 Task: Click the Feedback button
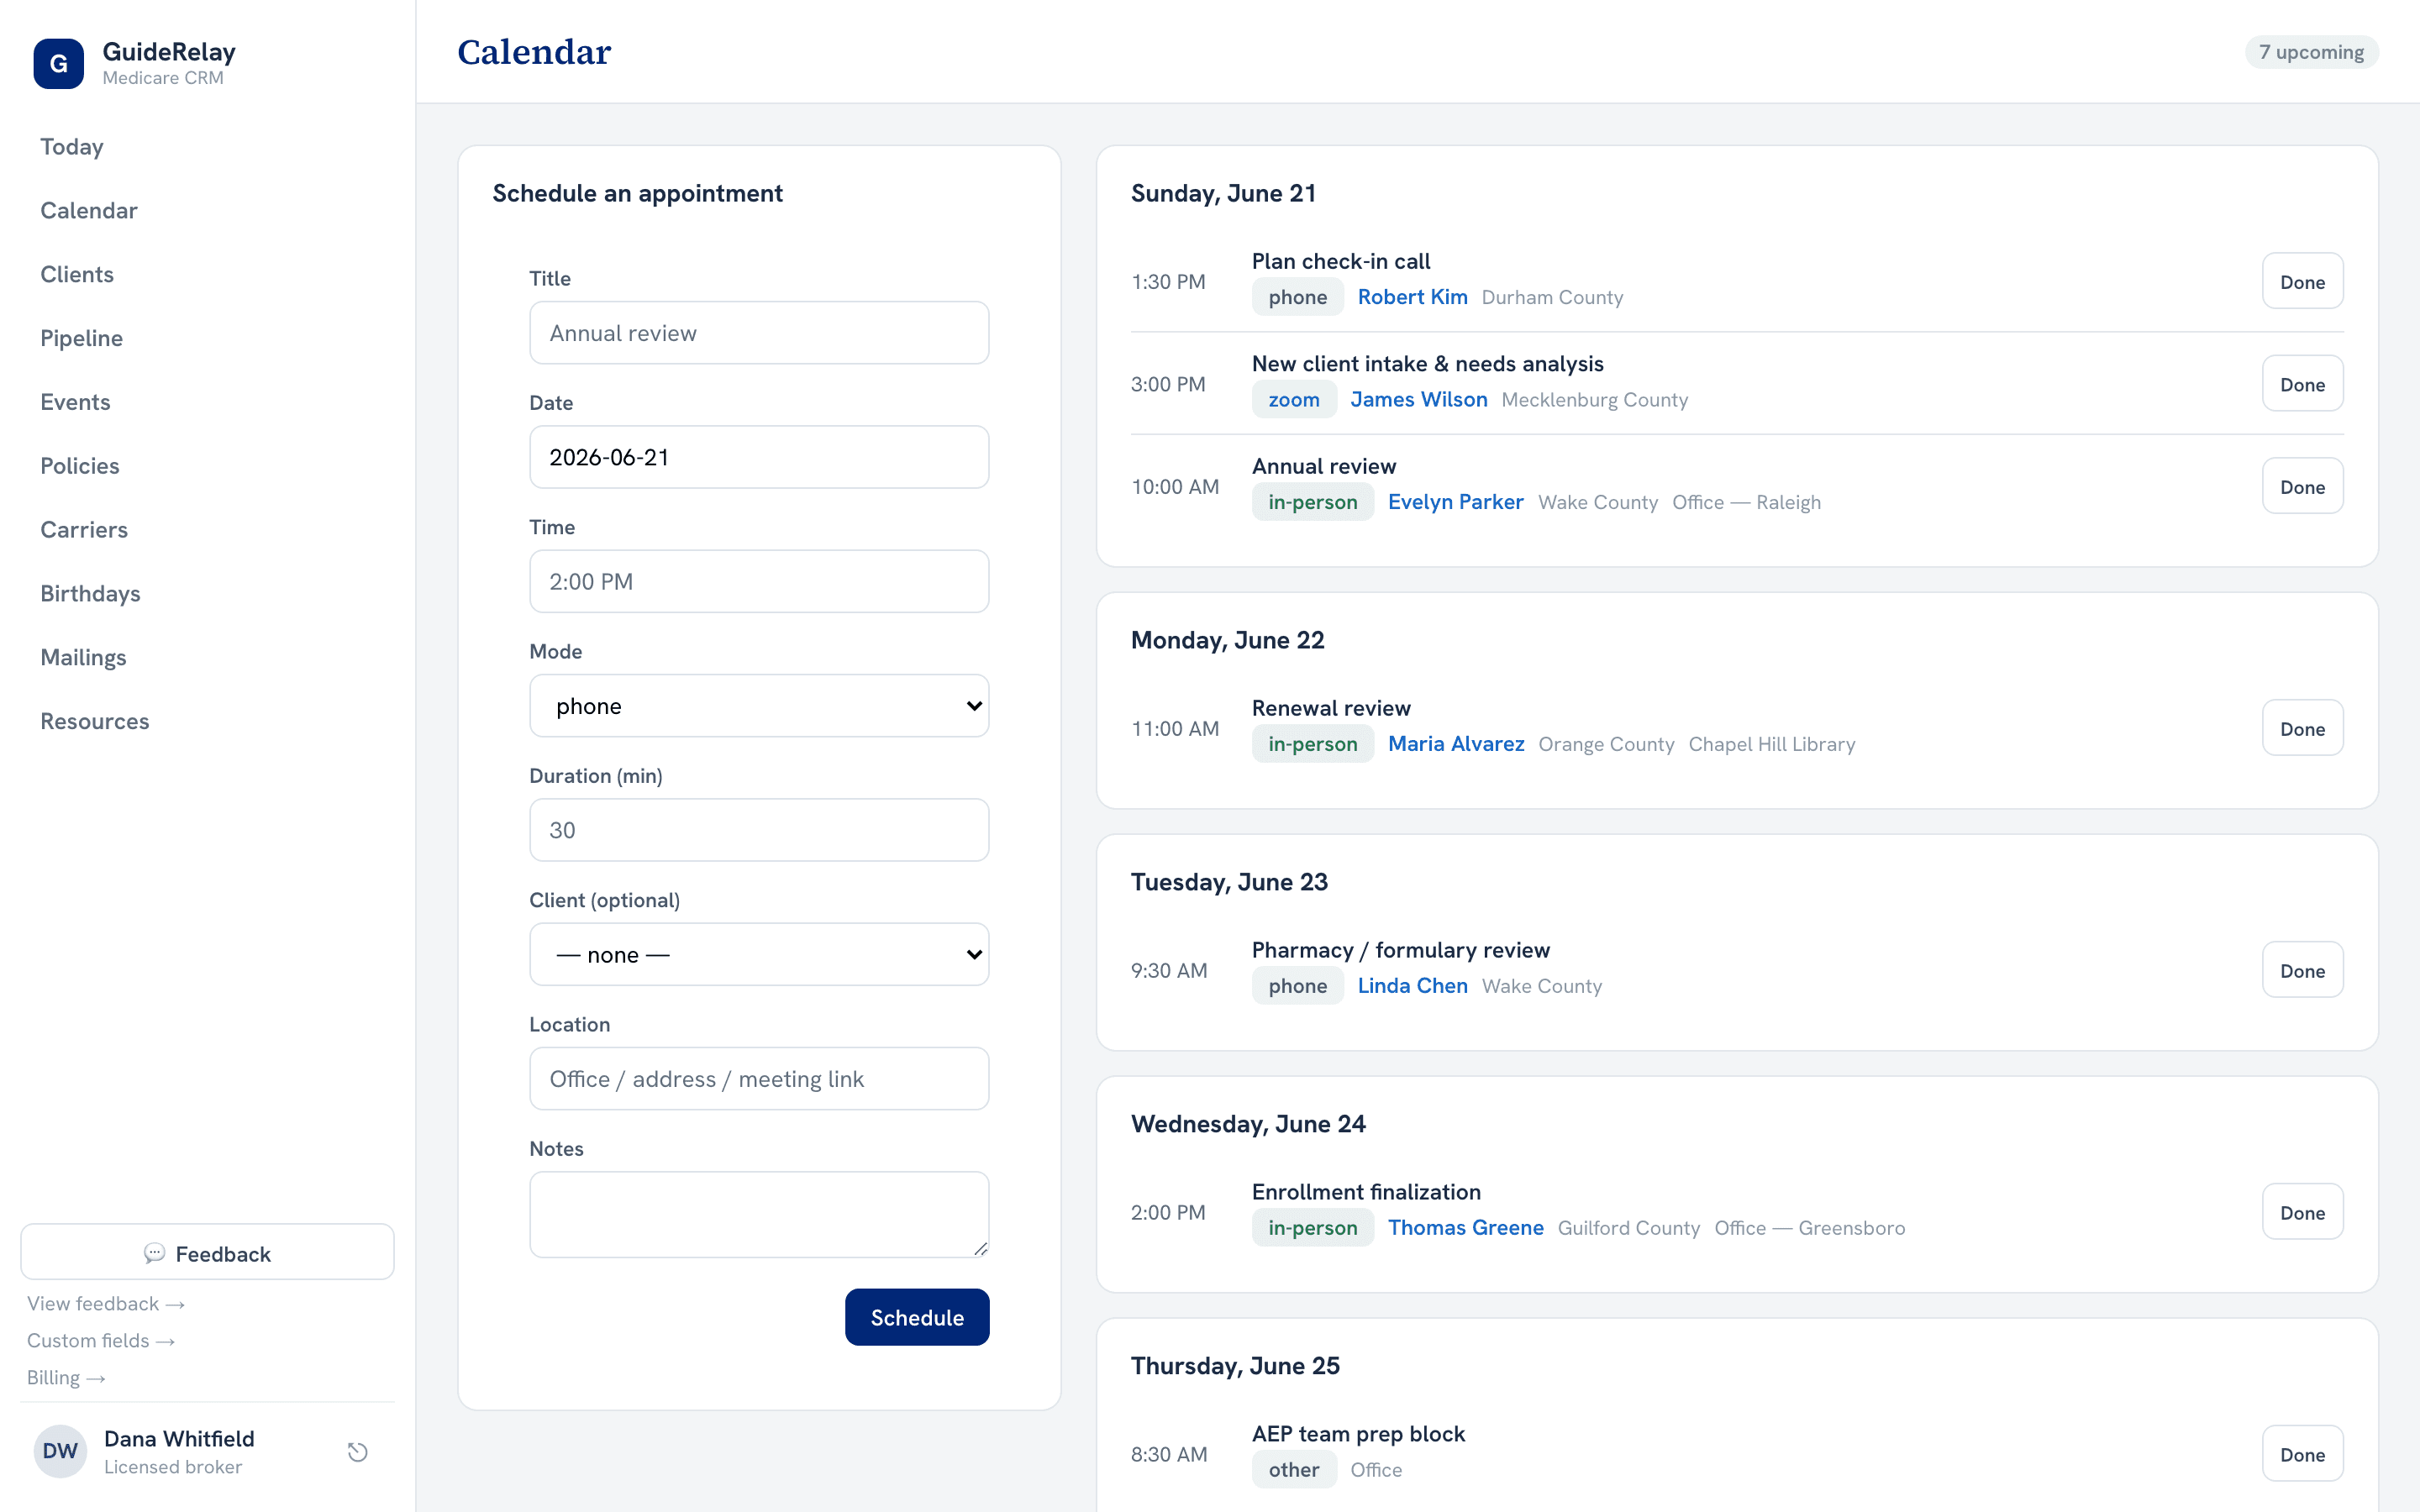(x=207, y=1253)
